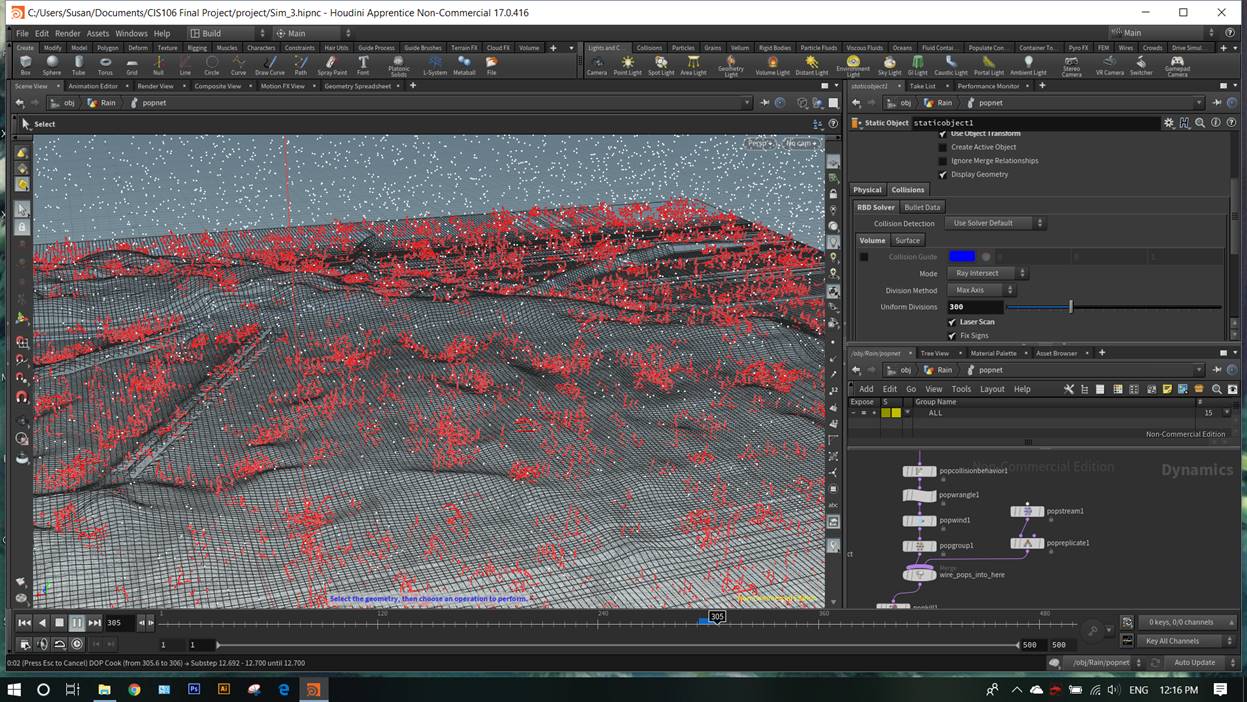
Task: Add a Spot Light
Action: (x=661, y=65)
